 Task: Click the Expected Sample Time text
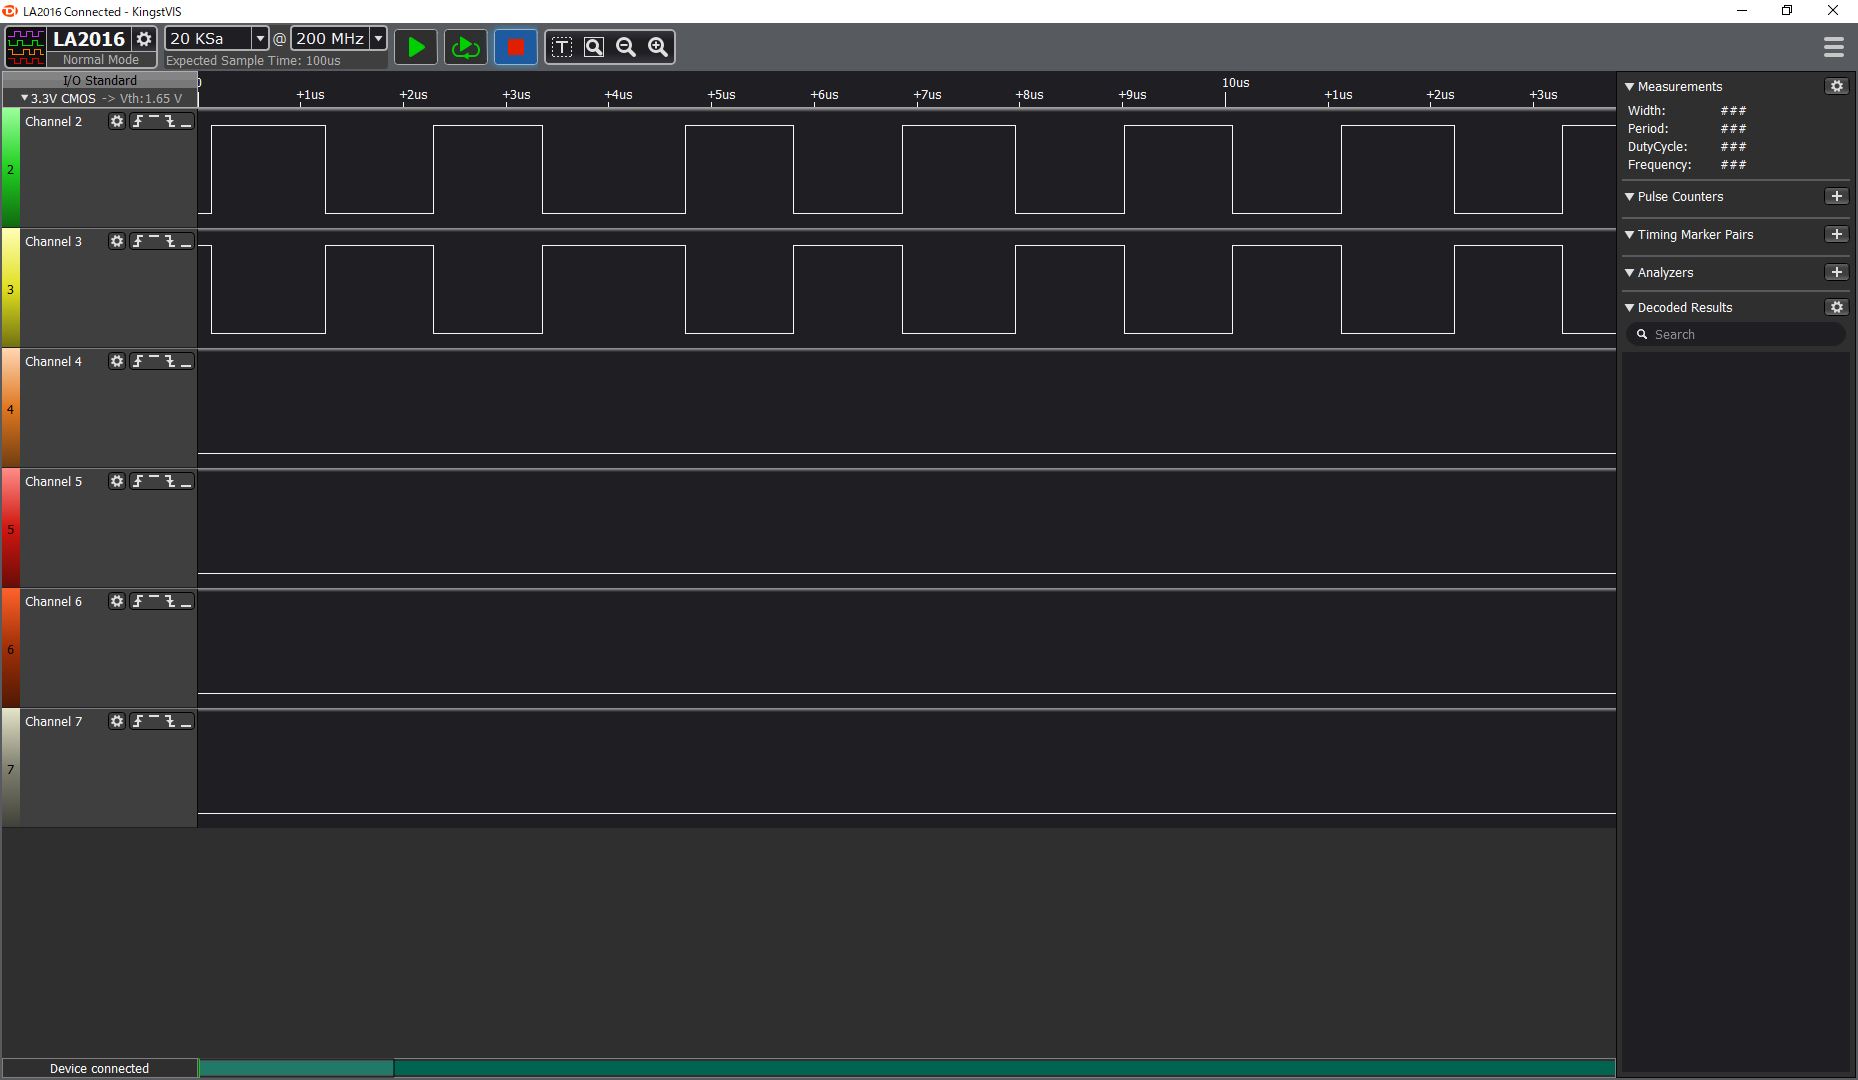[x=253, y=61]
